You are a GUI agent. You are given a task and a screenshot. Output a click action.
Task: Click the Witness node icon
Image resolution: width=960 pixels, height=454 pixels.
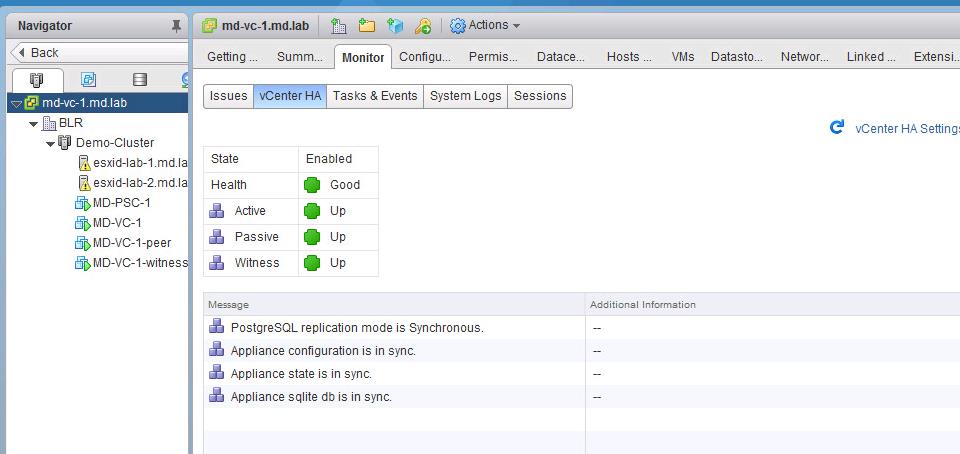[217, 263]
